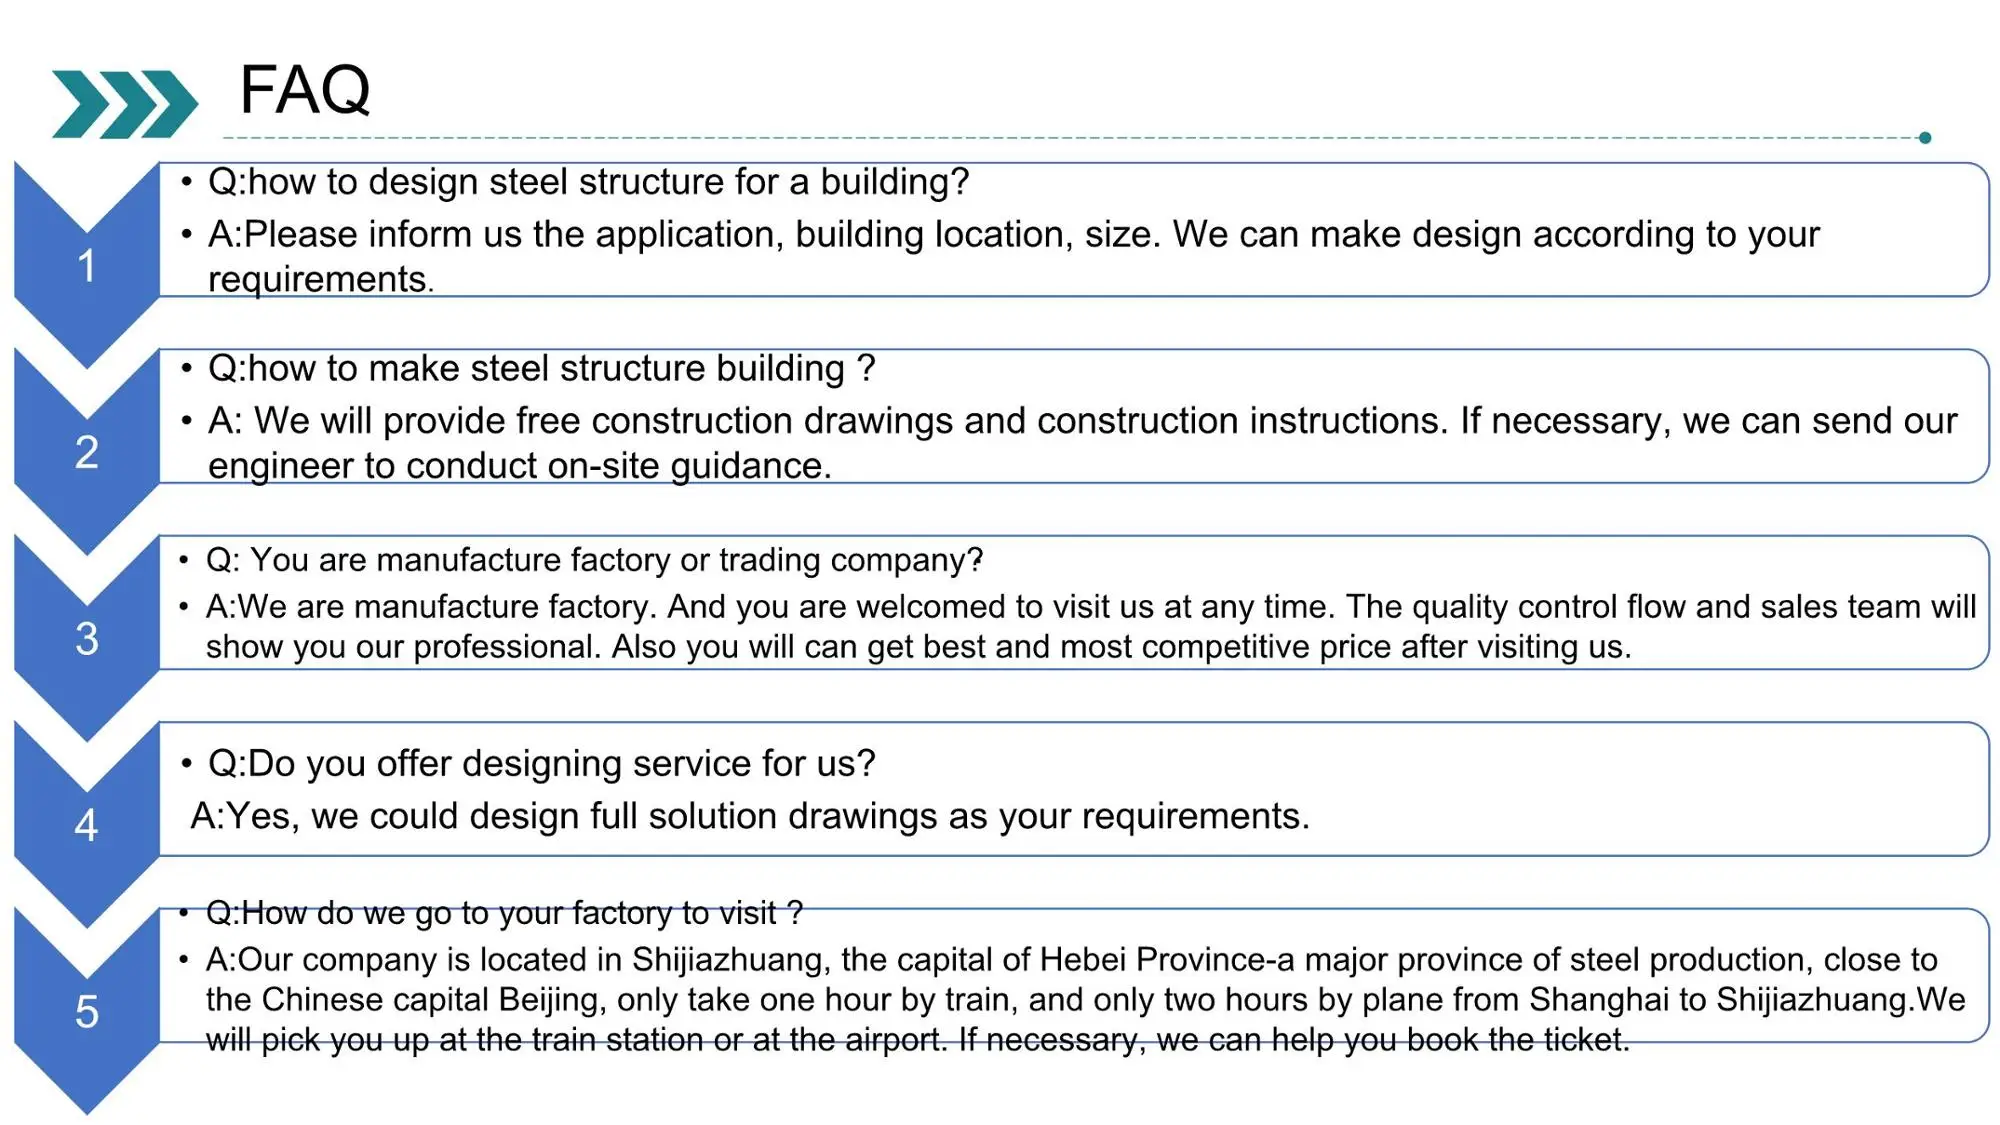Select the blue chevron numbered 4

click(87, 825)
